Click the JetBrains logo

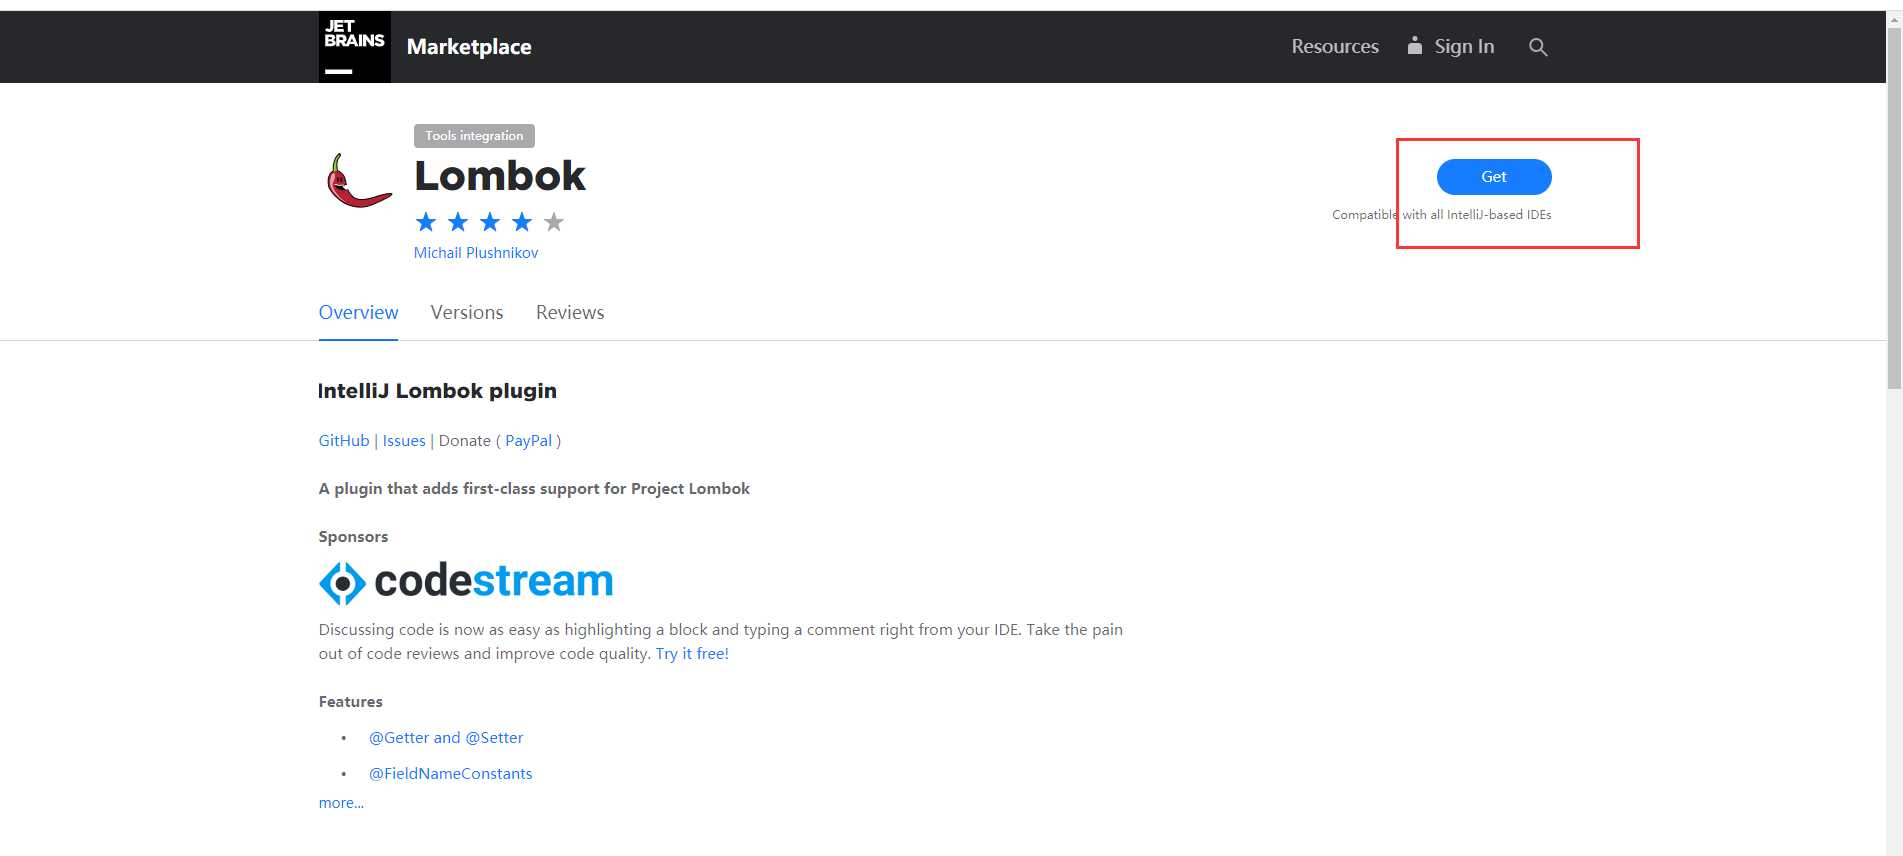coord(354,47)
